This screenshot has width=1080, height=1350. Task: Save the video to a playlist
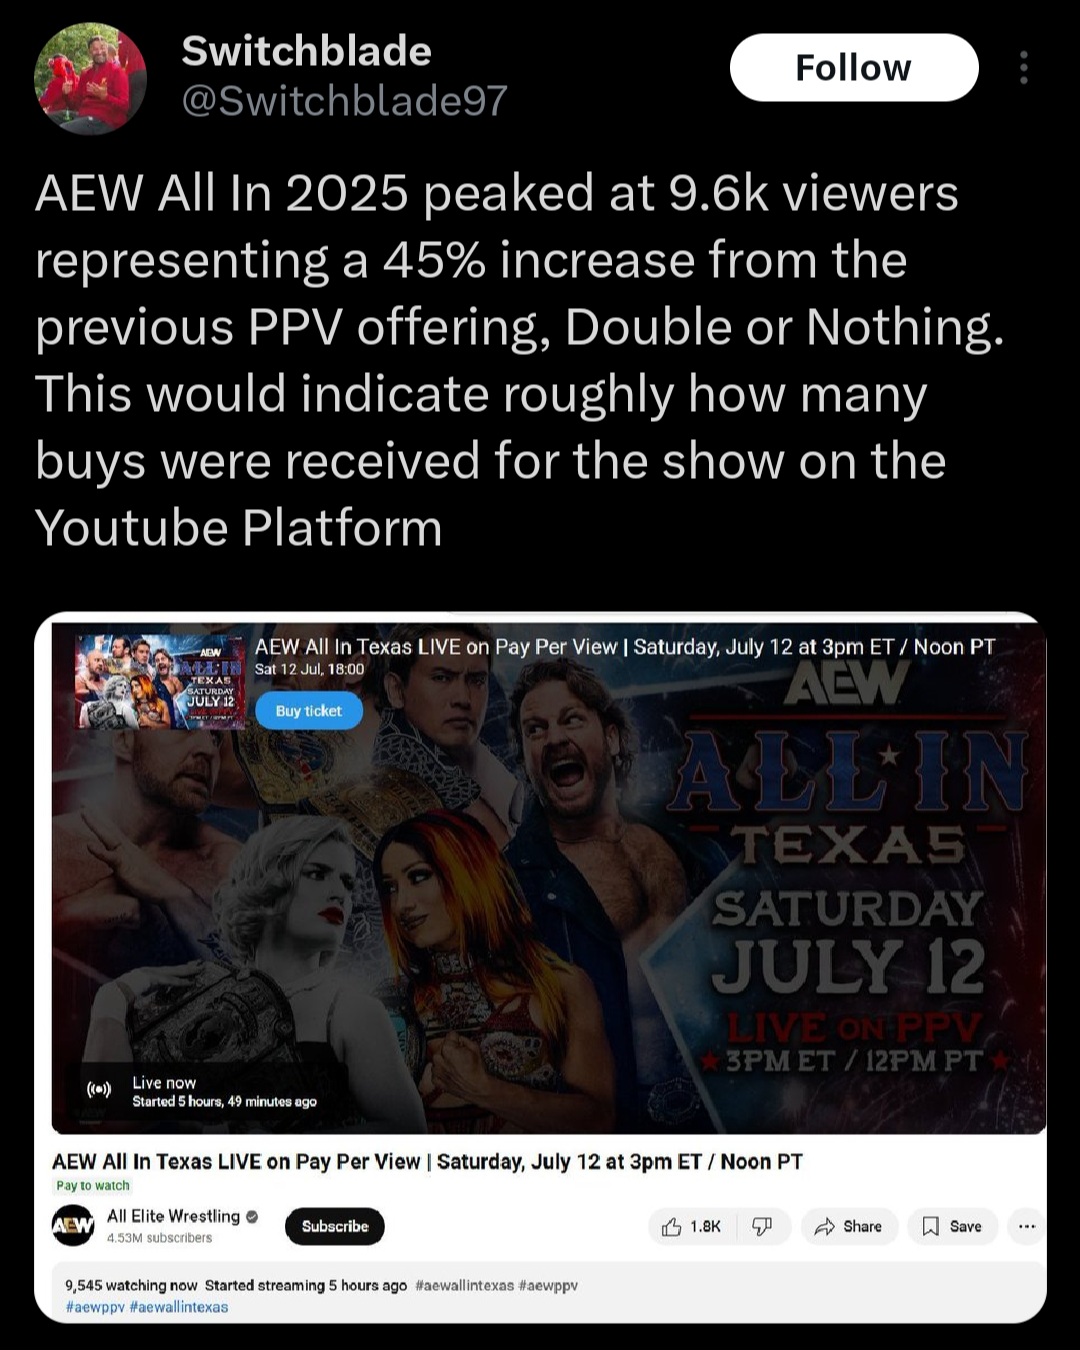click(x=952, y=1227)
